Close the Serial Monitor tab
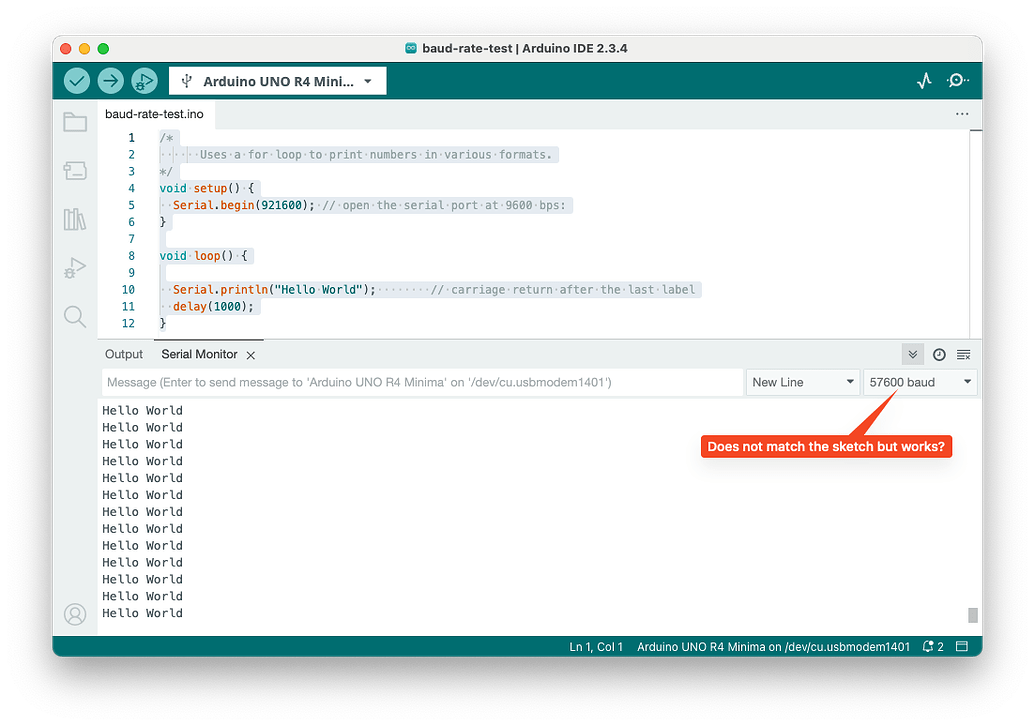 251,355
